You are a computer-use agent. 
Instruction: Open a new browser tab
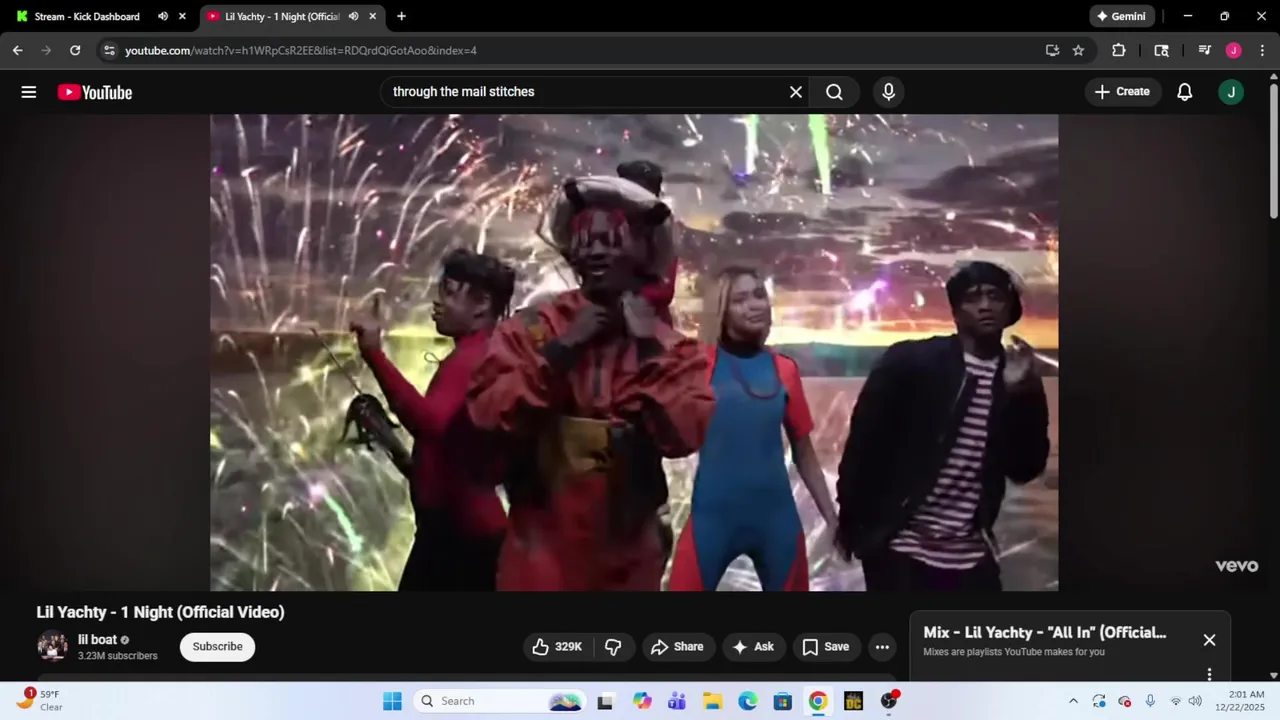click(401, 16)
